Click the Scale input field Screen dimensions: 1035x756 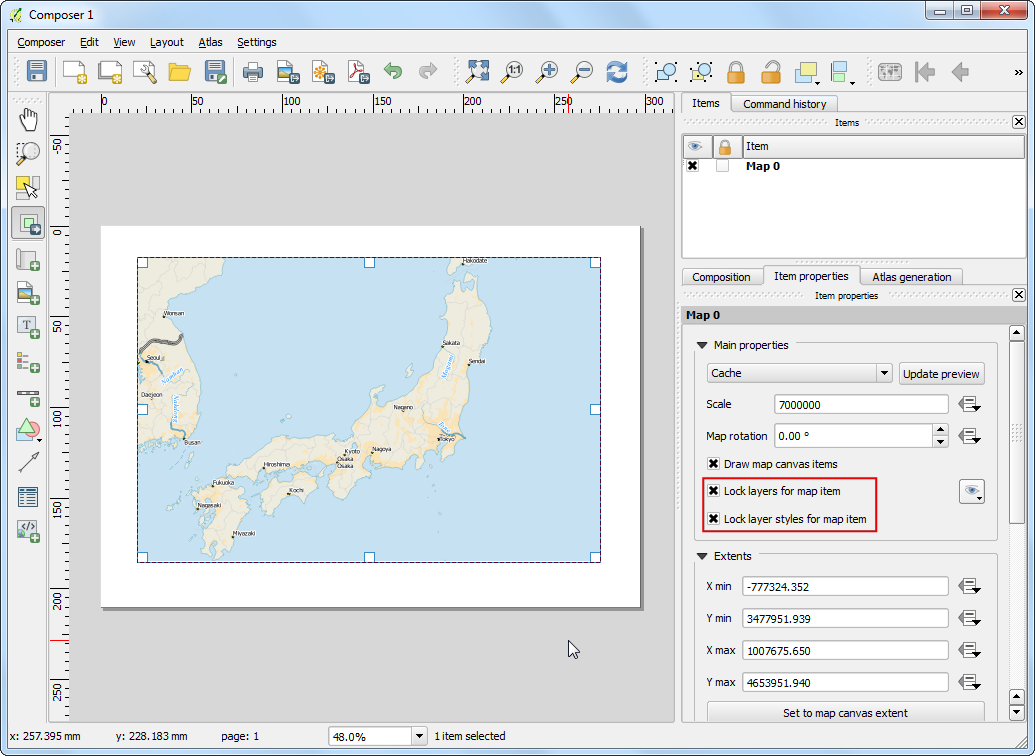861,405
